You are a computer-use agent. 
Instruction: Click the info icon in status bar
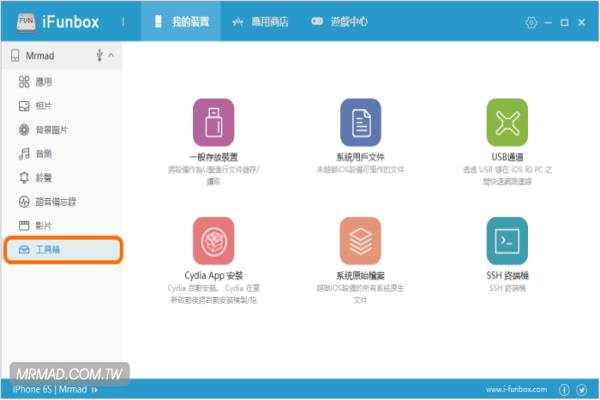pyautogui.click(x=564, y=390)
